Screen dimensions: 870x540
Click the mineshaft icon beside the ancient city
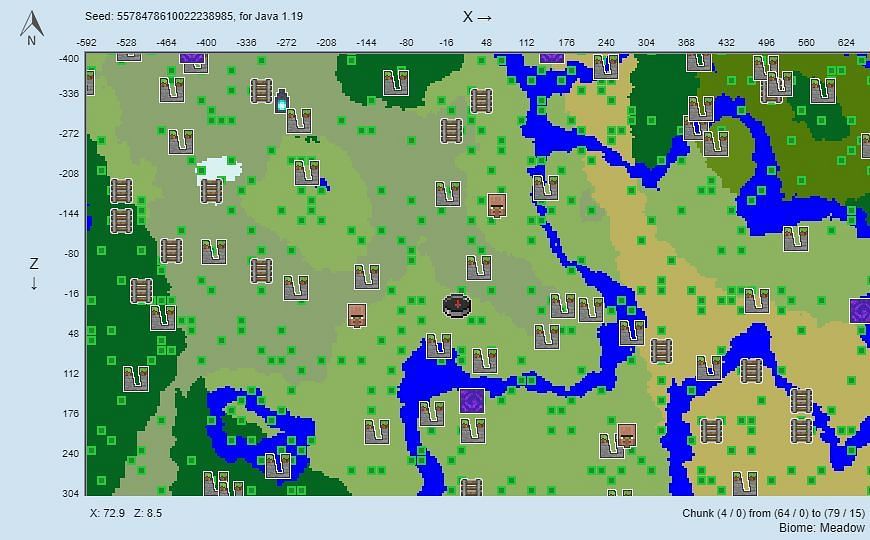click(x=261, y=91)
